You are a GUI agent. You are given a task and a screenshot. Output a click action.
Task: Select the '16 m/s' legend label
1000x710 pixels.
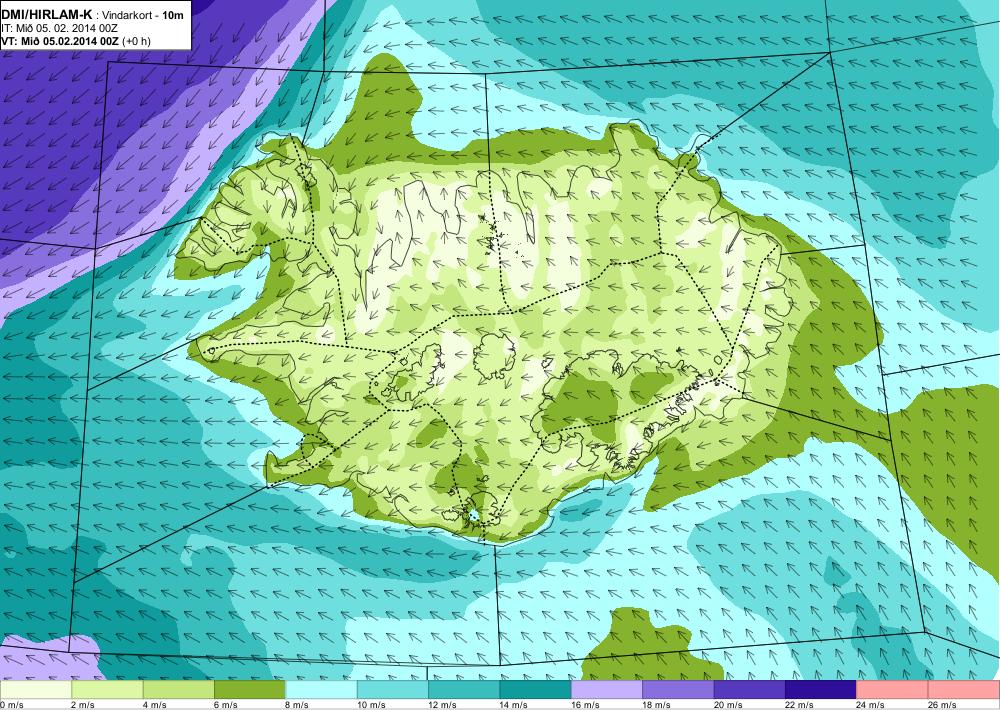pyautogui.click(x=585, y=704)
